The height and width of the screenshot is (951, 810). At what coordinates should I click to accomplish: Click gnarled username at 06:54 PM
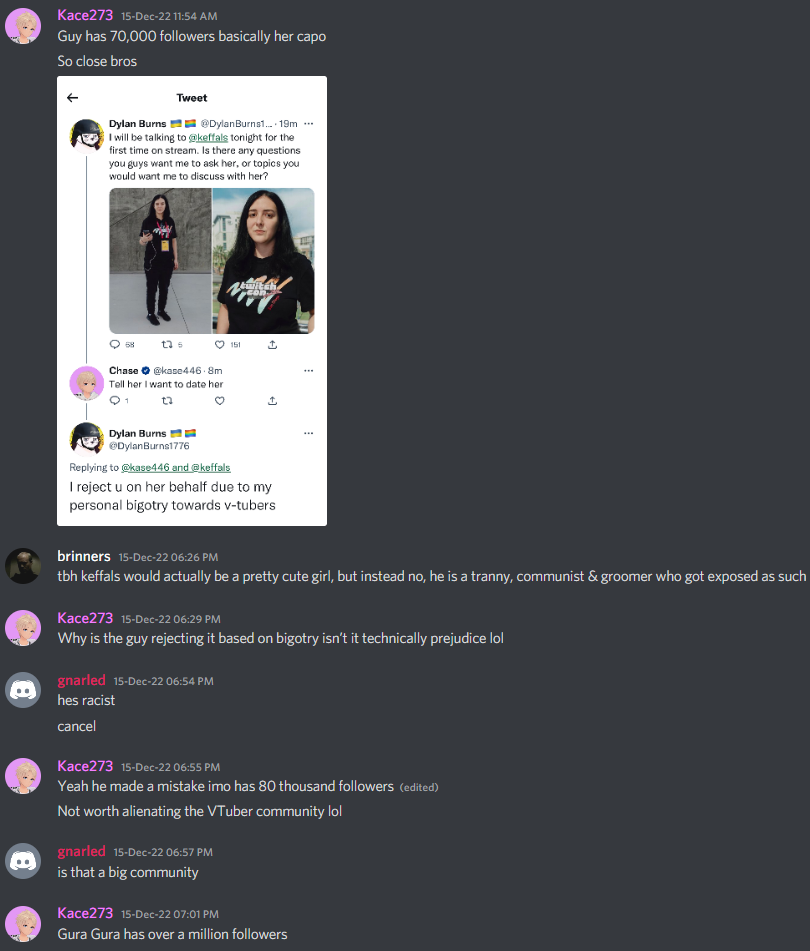click(81, 680)
